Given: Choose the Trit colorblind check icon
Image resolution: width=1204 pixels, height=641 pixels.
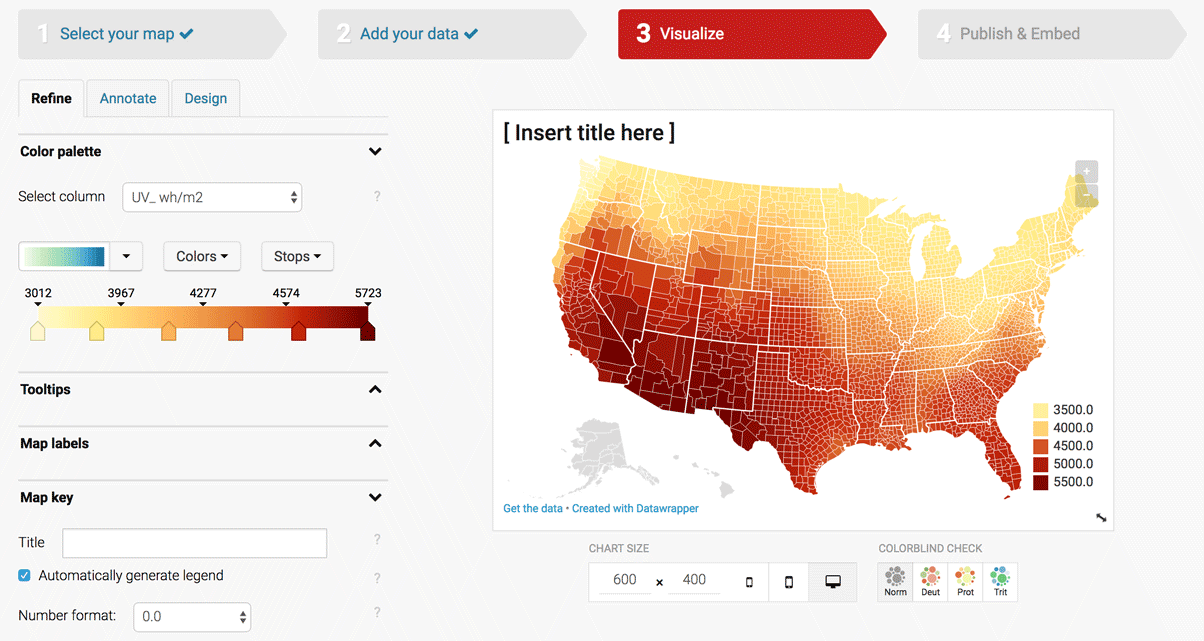Looking at the screenshot, I should [1000, 582].
